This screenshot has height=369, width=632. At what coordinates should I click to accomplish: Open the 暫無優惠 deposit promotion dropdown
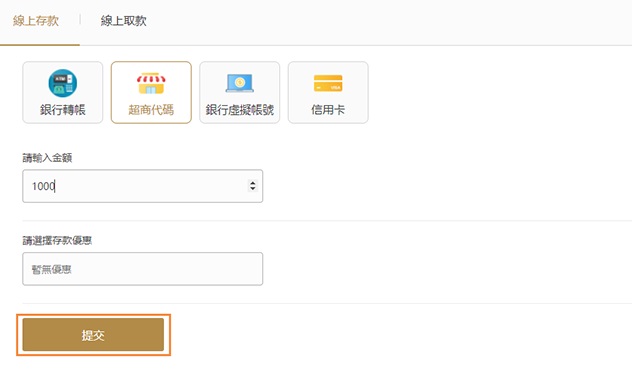(x=143, y=269)
